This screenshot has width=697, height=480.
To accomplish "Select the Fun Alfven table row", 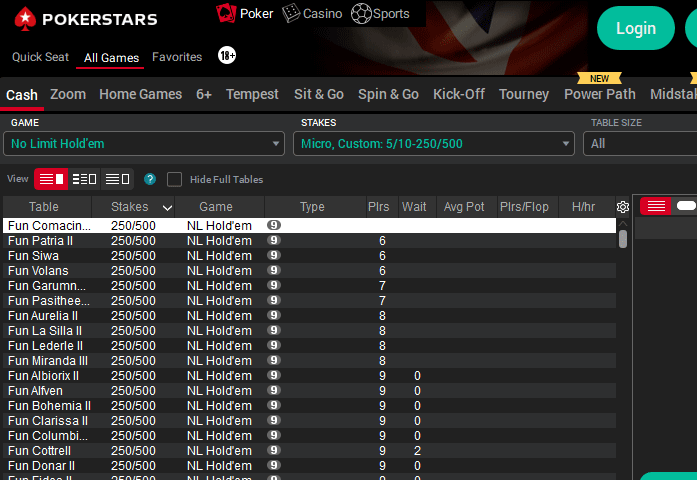I will pos(309,391).
